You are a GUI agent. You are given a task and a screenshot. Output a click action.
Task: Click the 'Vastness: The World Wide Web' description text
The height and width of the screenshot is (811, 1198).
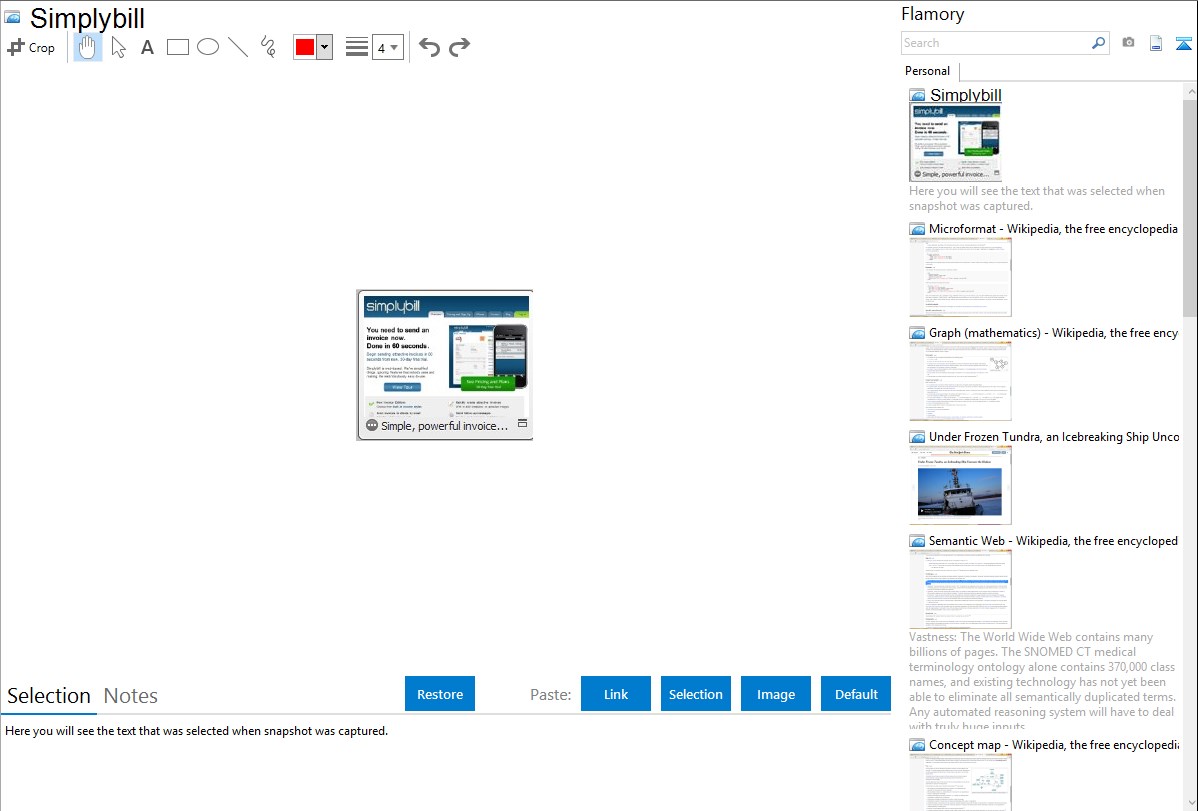[x=1042, y=681]
